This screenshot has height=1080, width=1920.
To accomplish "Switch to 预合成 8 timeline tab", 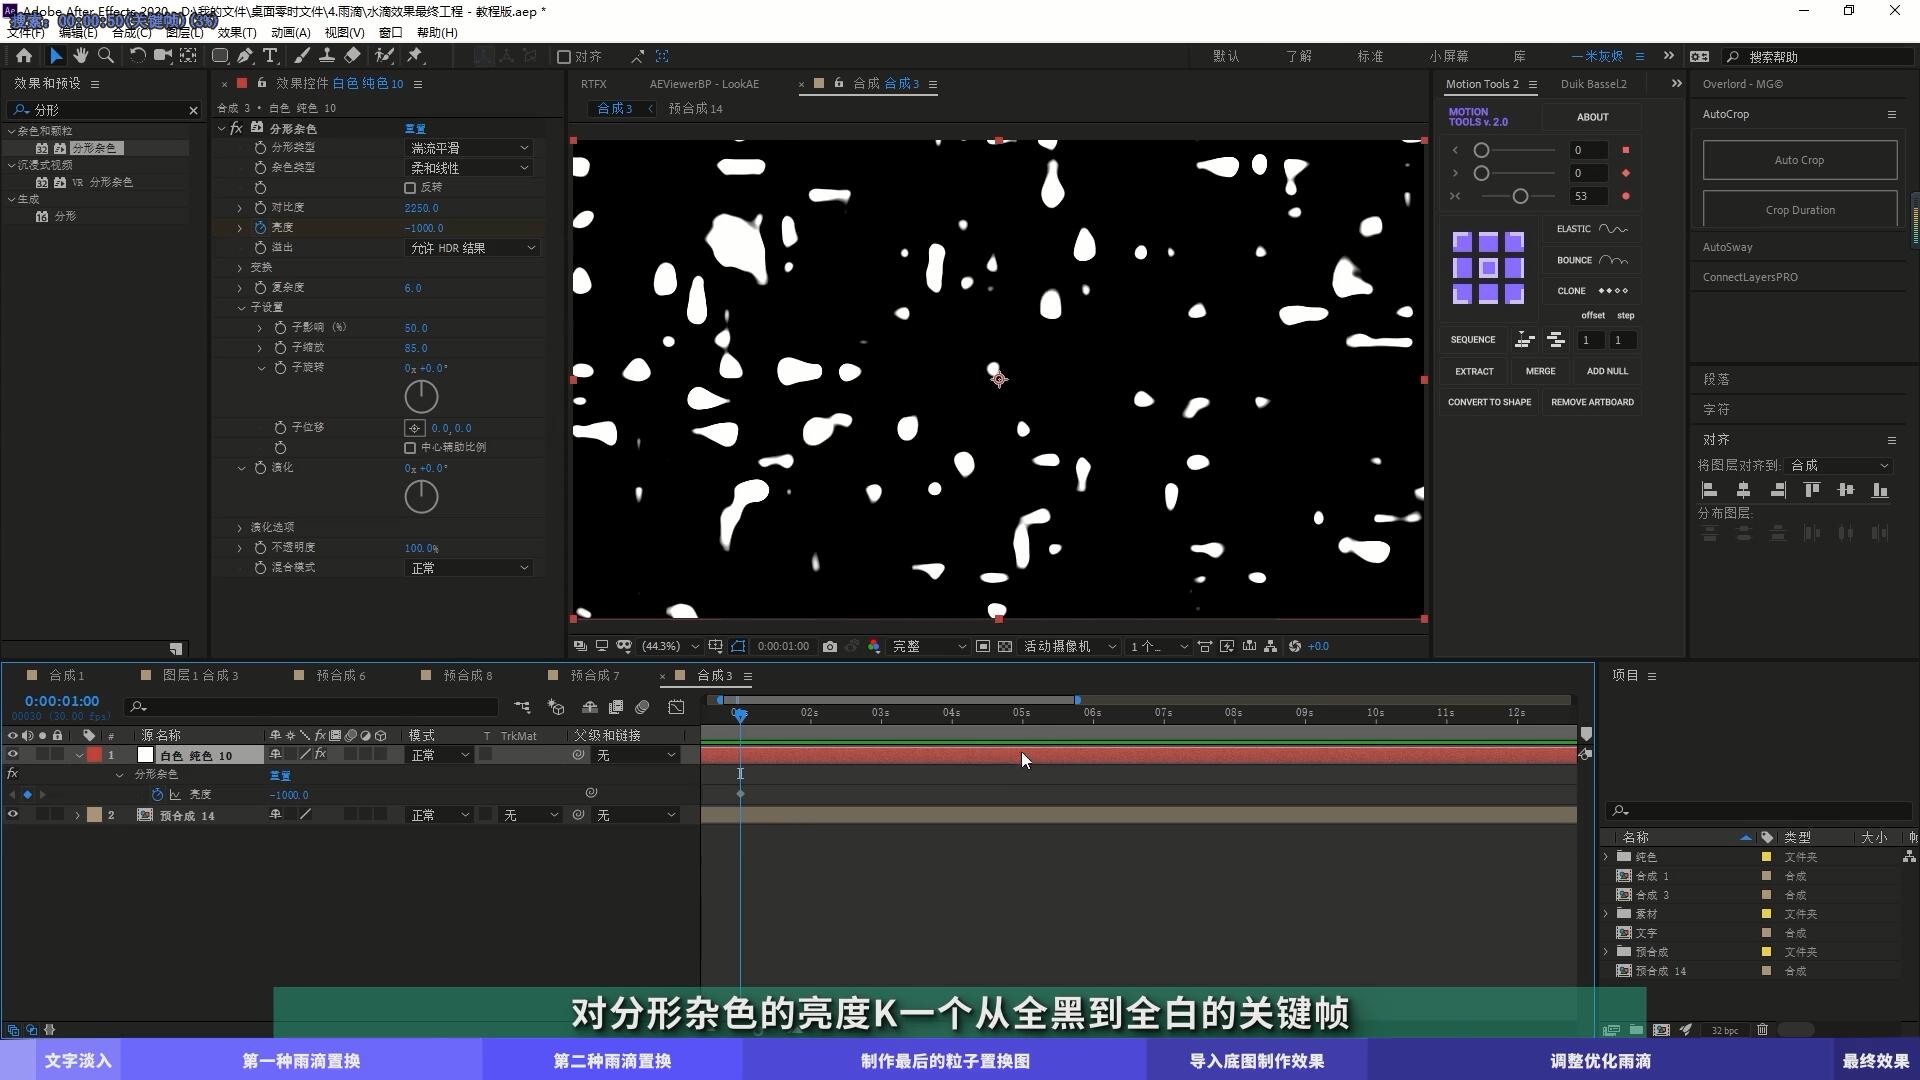I will coord(467,676).
